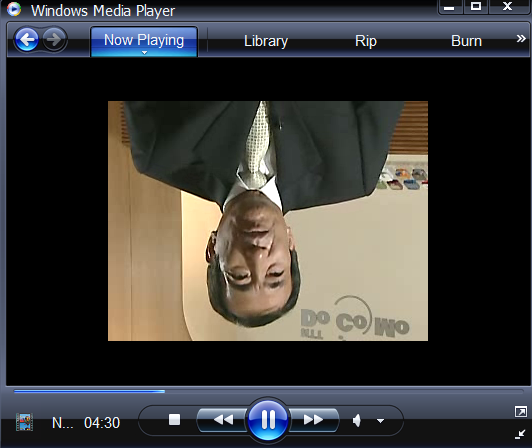532x448 pixels.
Task: Stop playback with the square button
Action: click(174, 419)
